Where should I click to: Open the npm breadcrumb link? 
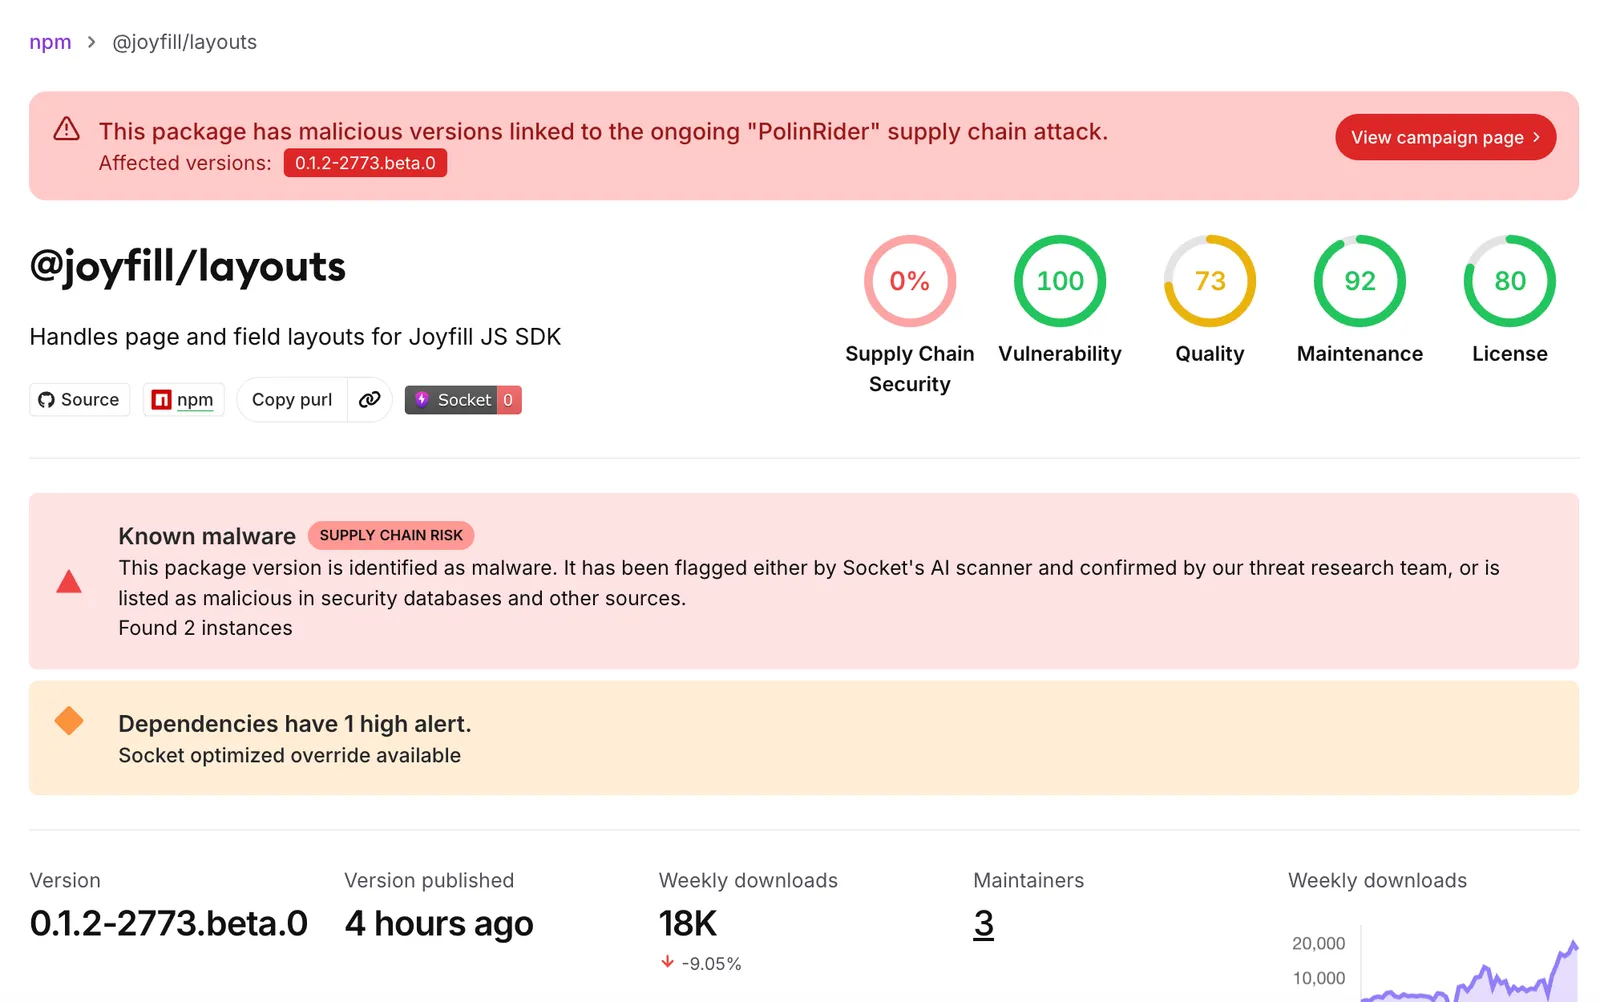pos(50,42)
